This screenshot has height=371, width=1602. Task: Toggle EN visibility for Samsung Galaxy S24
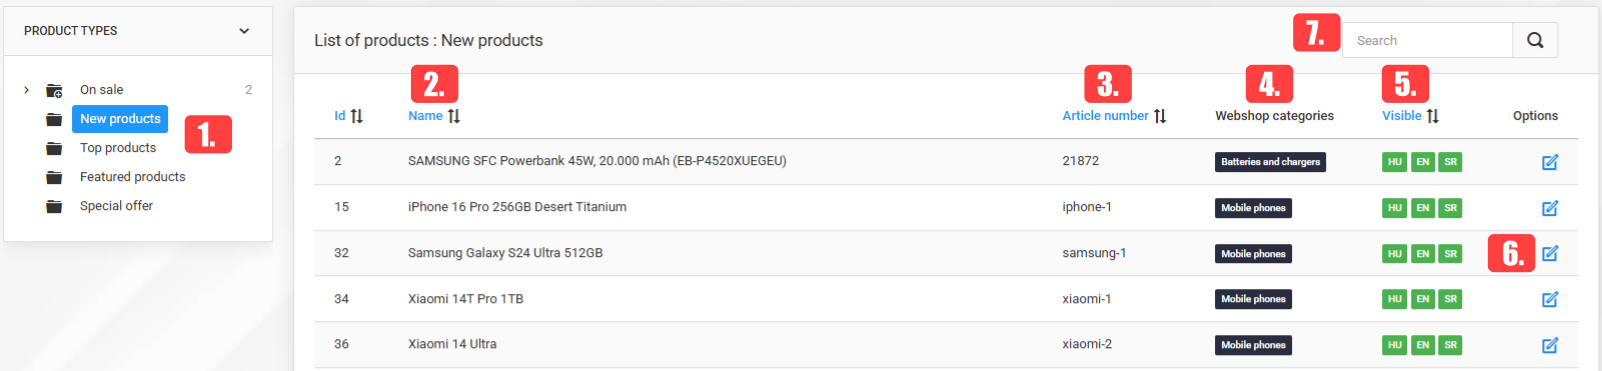1422,254
